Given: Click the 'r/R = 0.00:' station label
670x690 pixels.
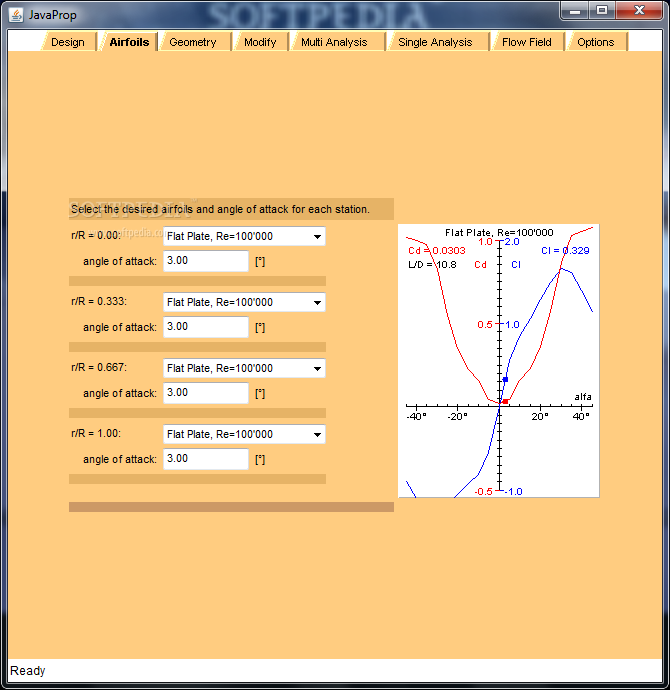Looking at the screenshot, I should (96, 235).
